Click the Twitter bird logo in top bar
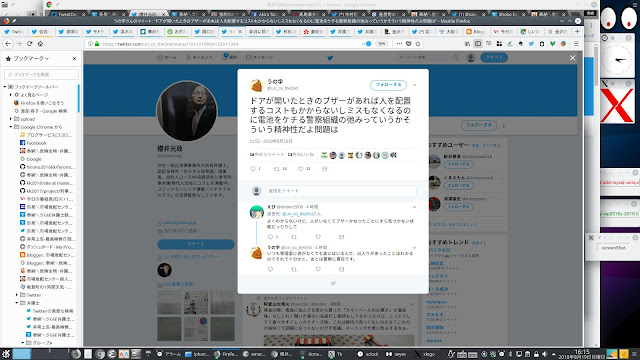The height and width of the screenshot is (360, 640). 330,58
